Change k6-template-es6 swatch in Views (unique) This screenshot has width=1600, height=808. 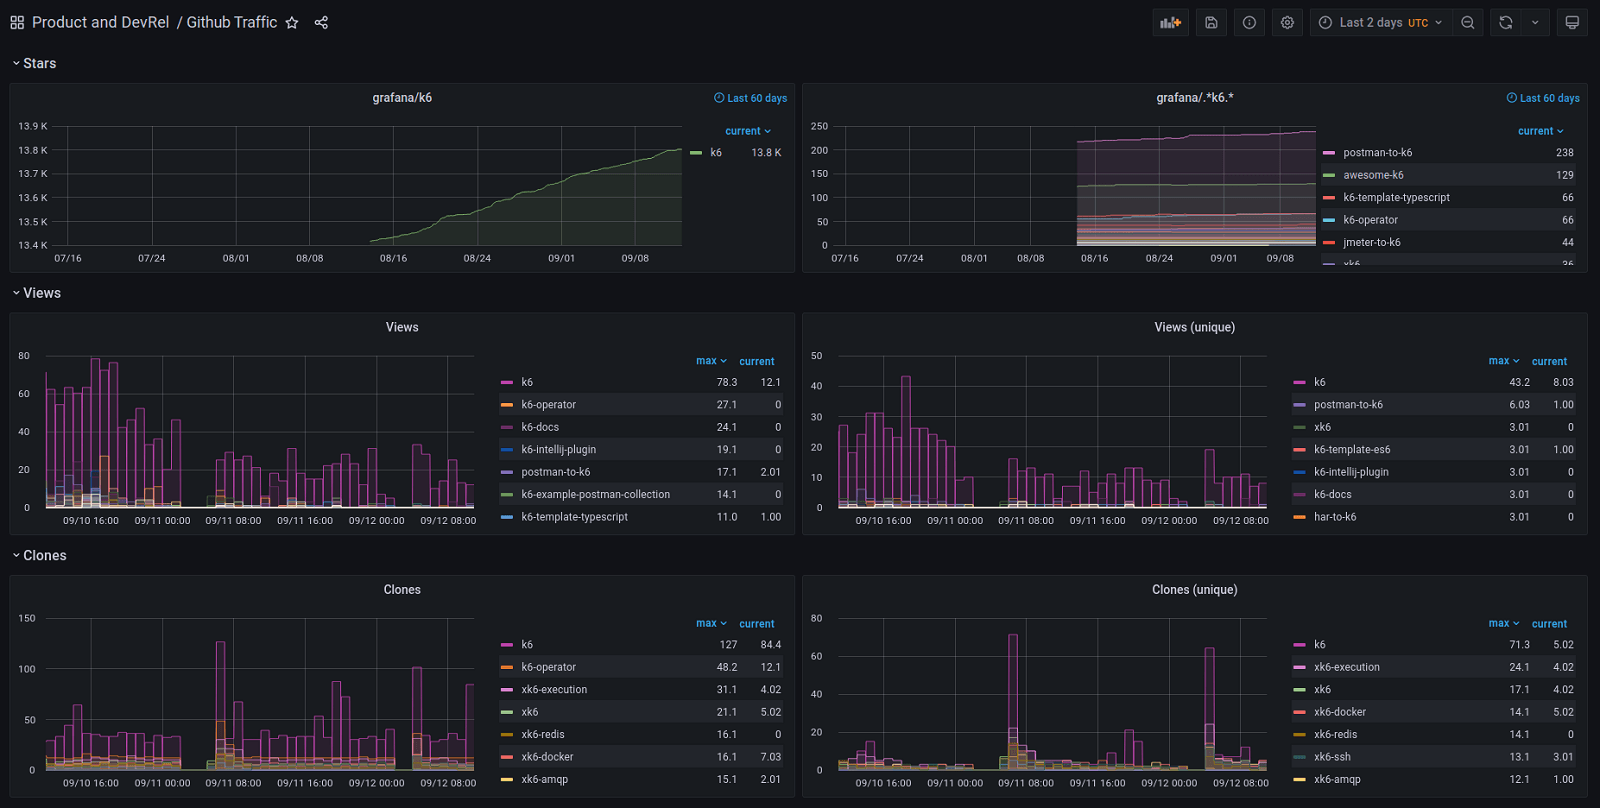[x=1299, y=450]
